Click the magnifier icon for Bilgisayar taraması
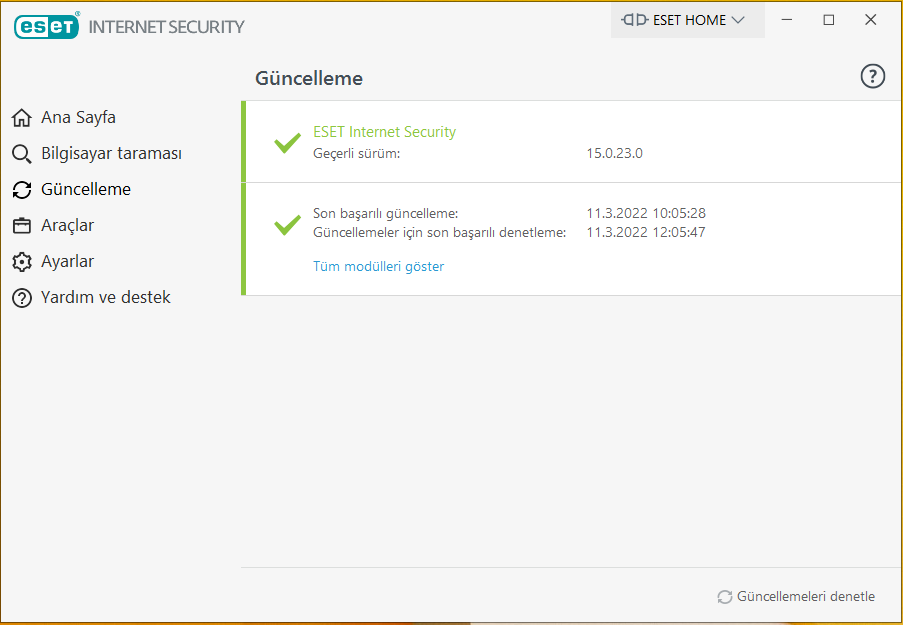Image resolution: width=903 pixels, height=625 pixels. click(22, 154)
